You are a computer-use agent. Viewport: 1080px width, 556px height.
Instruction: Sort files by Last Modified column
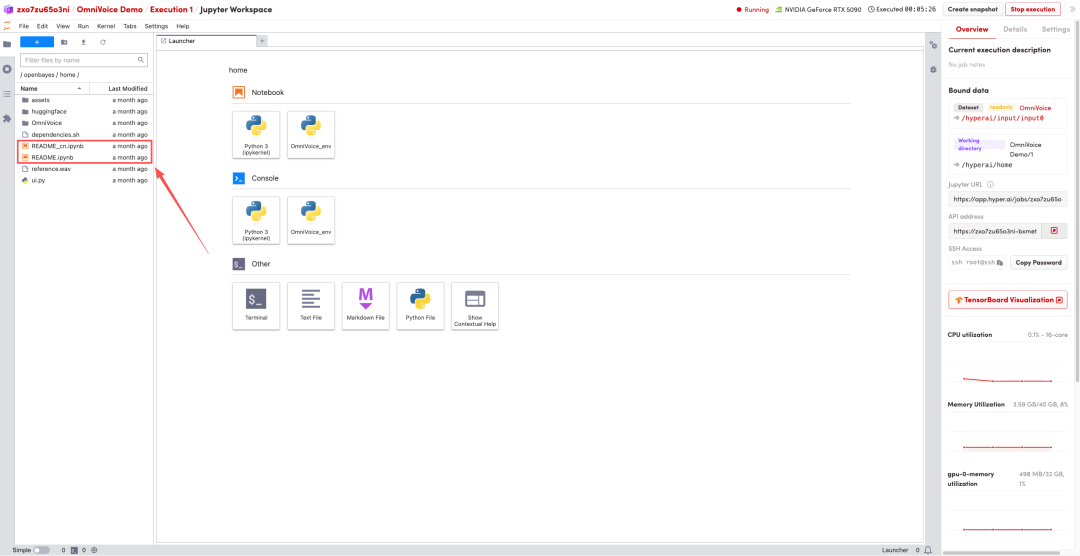coord(121,88)
